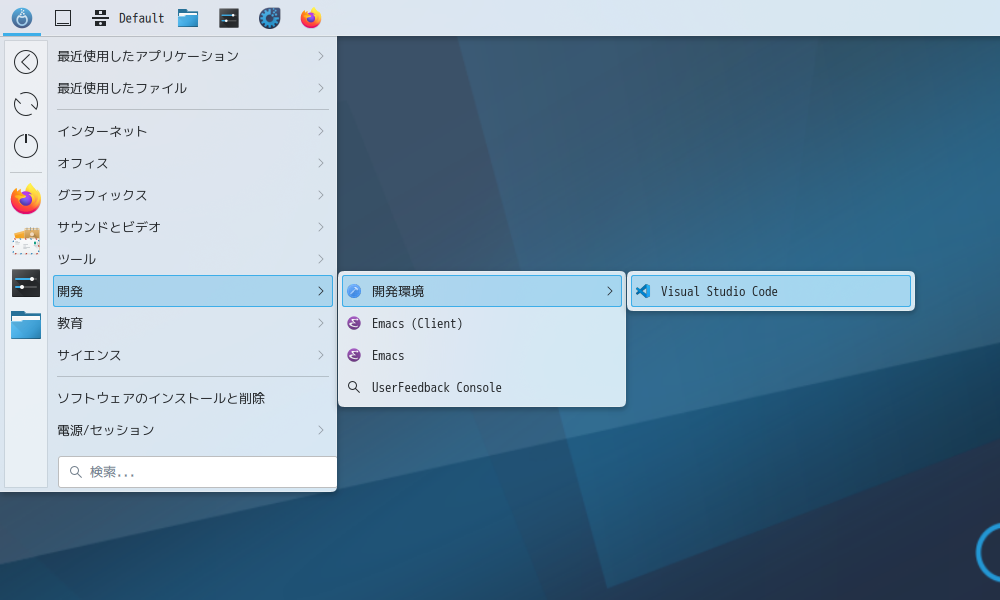1000x600 pixels.
Task: Click the chevron on the グラフィックス row
Action: [x=321, y=195]
